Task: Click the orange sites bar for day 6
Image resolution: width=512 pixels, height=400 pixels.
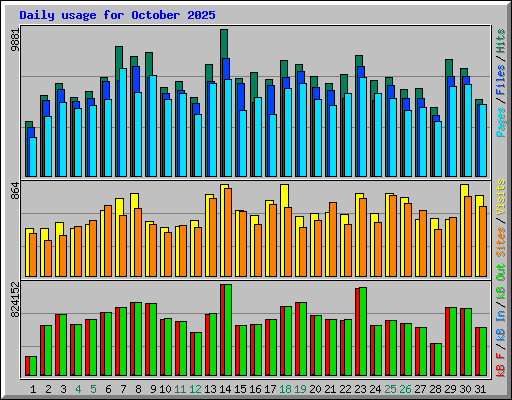Action: pos(108,241)
